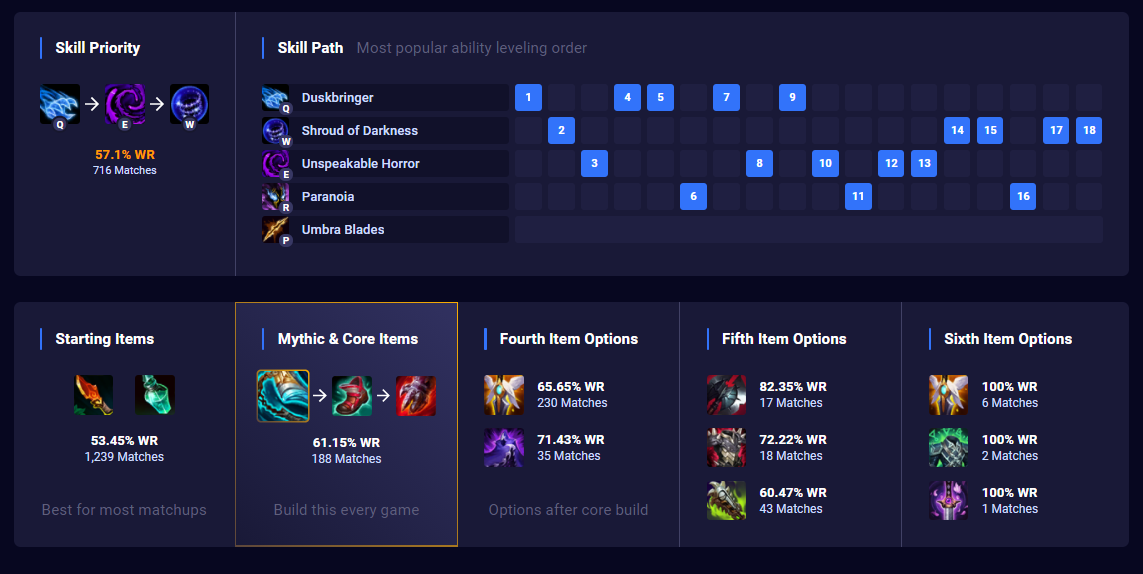Choose the 71.43% WR fourth item icon
Image resolution: width=1143 pixels, height=574 pixels.
(x=504, y=447)
